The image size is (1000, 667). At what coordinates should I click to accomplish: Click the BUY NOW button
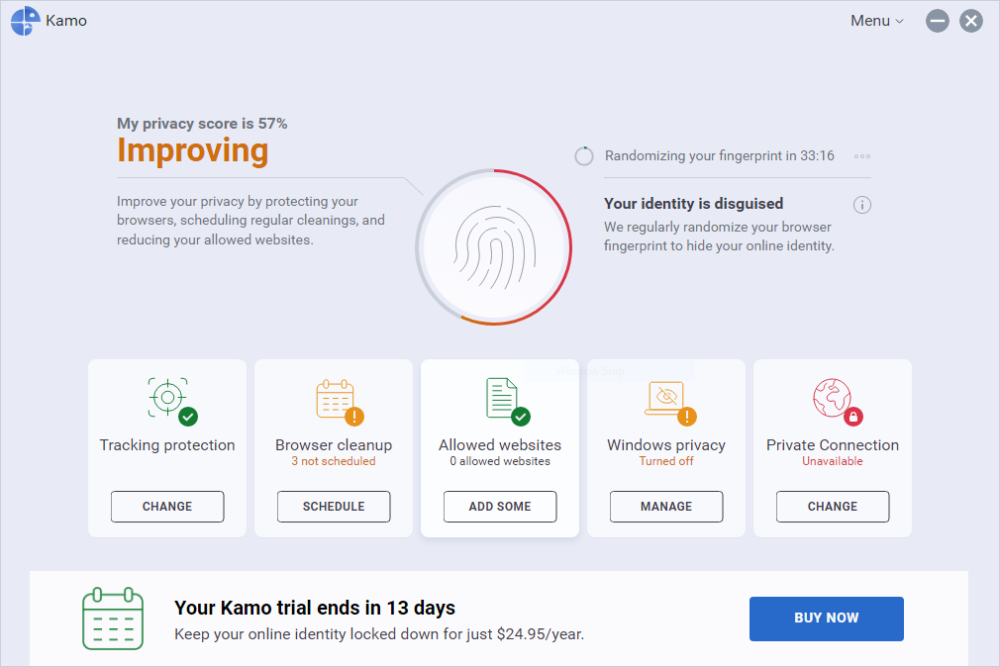pyautogui.click(x=826, y=618)
